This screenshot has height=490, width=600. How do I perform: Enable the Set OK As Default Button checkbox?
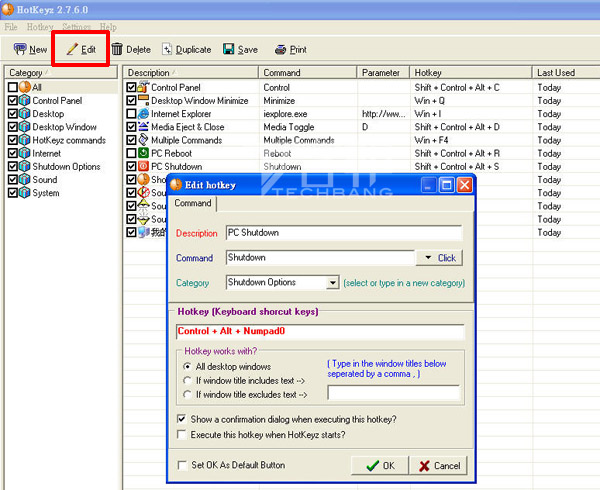181,465
